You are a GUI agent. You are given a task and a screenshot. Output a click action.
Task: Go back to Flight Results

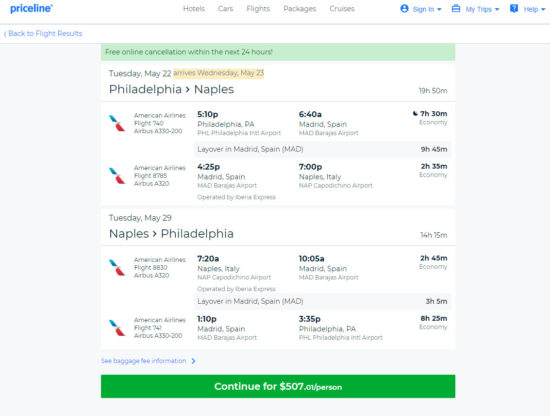(43, 33)
